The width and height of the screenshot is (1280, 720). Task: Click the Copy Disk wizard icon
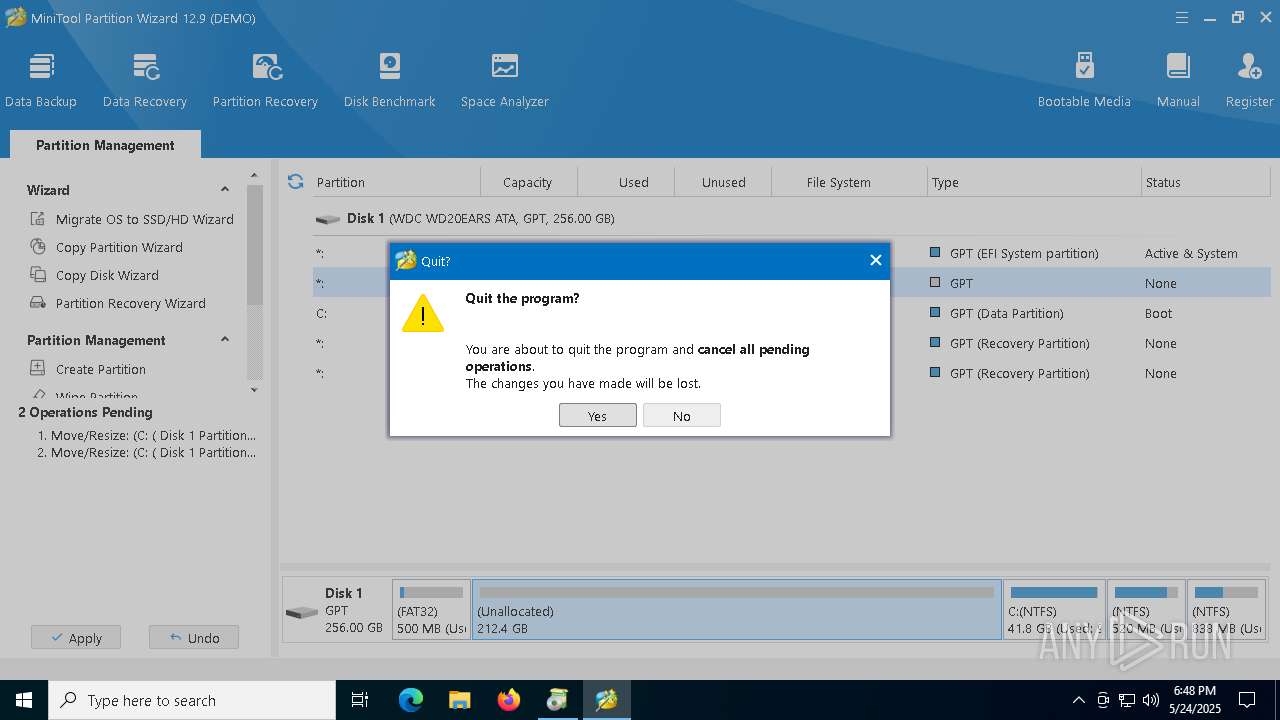(38, 275)
